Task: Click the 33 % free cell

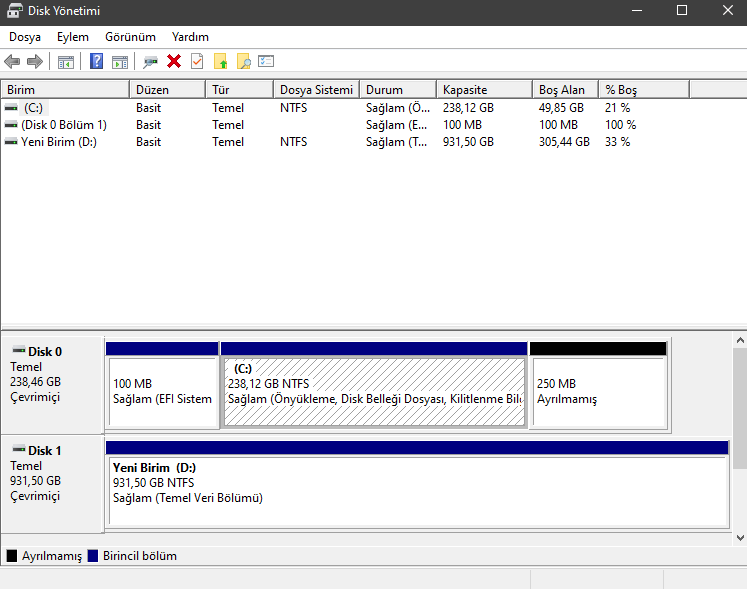Action: pos(617,142)
